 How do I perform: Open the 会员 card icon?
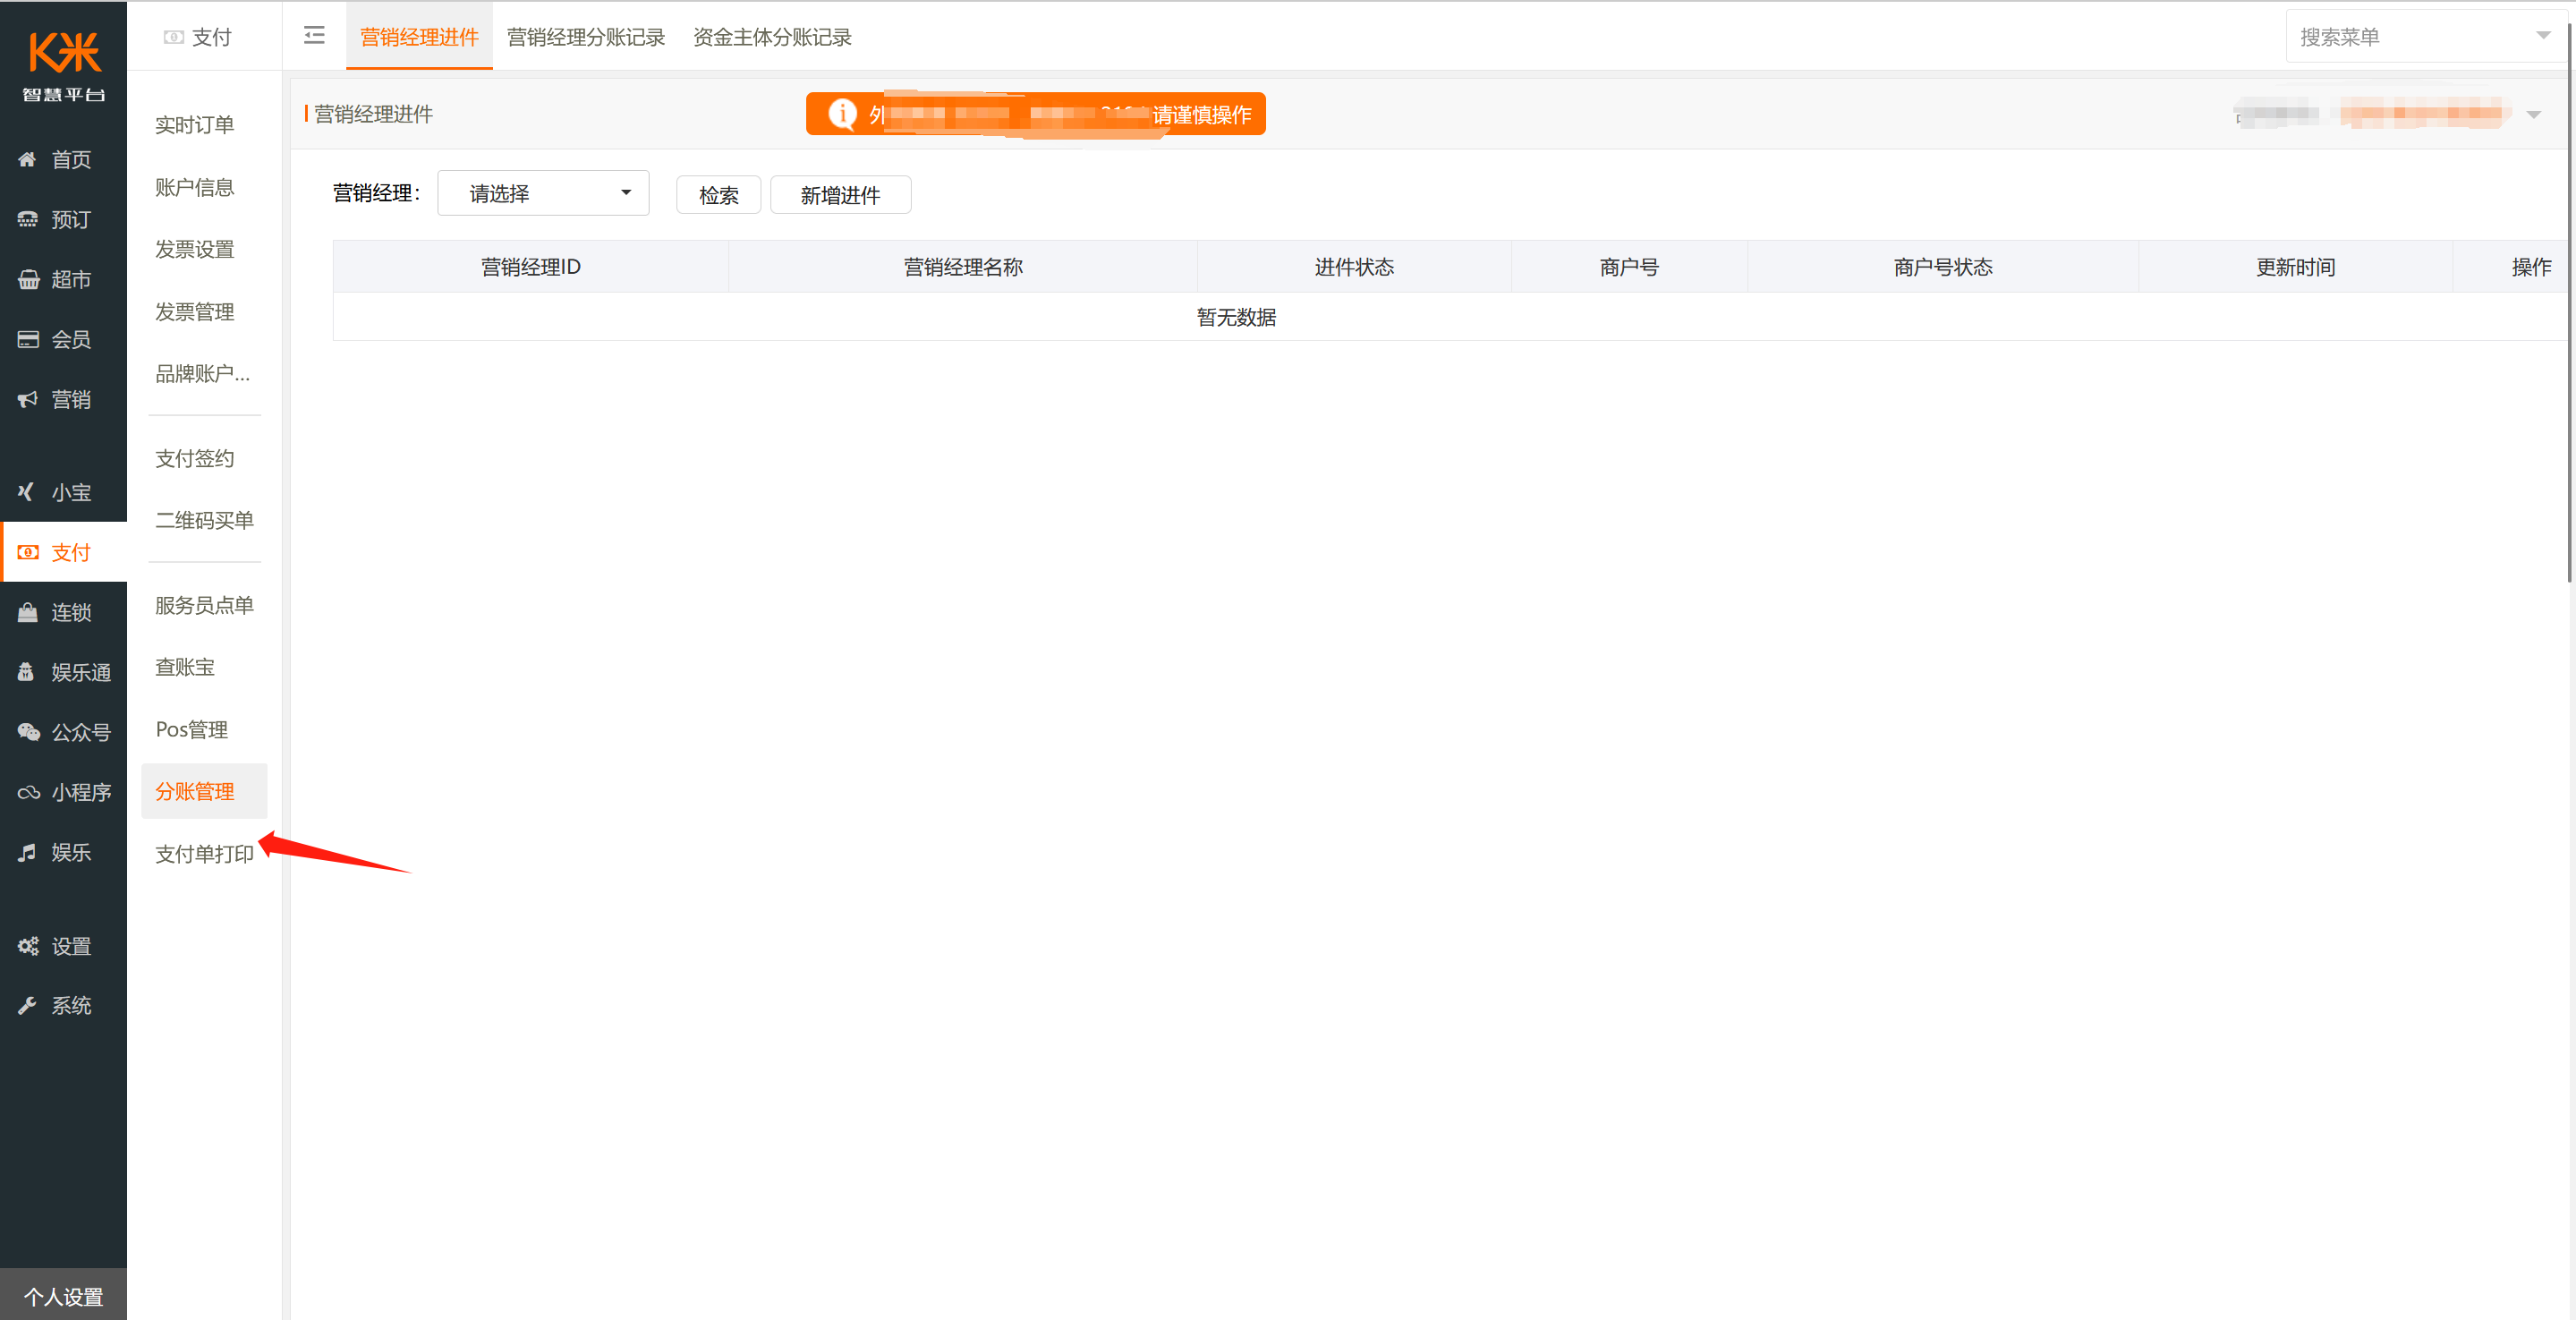(27, 339)
